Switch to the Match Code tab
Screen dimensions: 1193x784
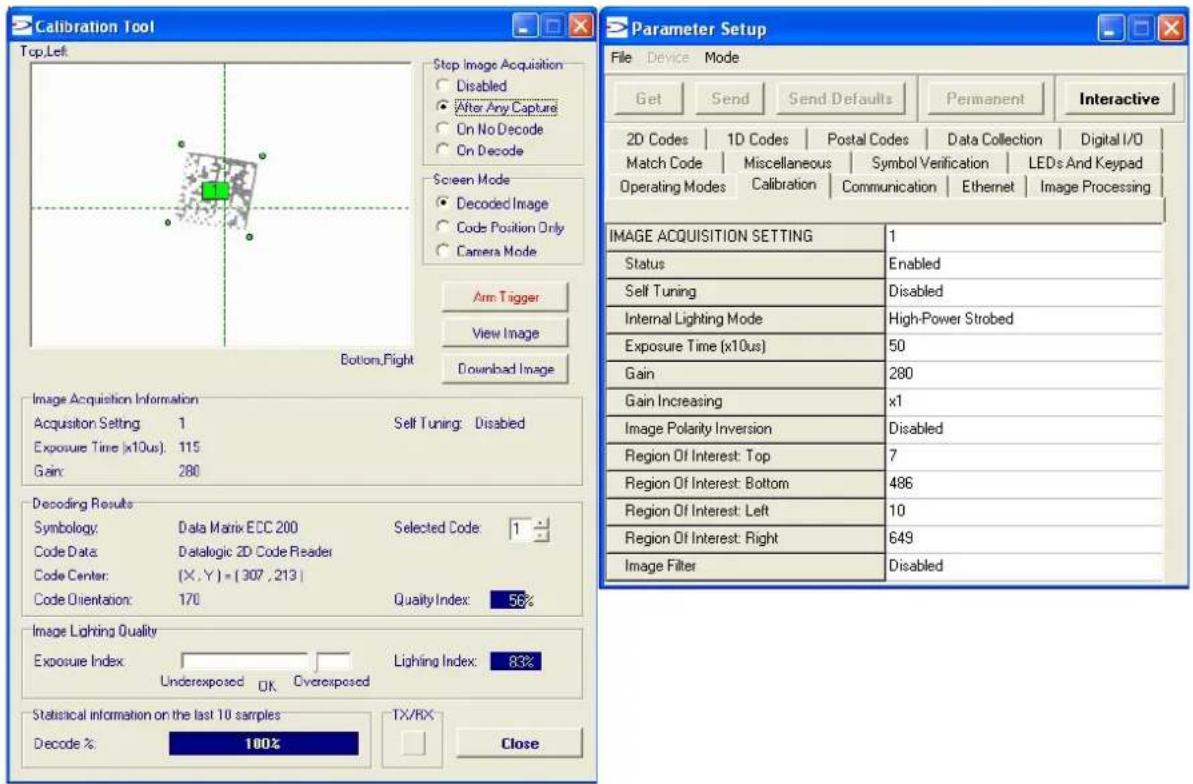pos(663,163)
